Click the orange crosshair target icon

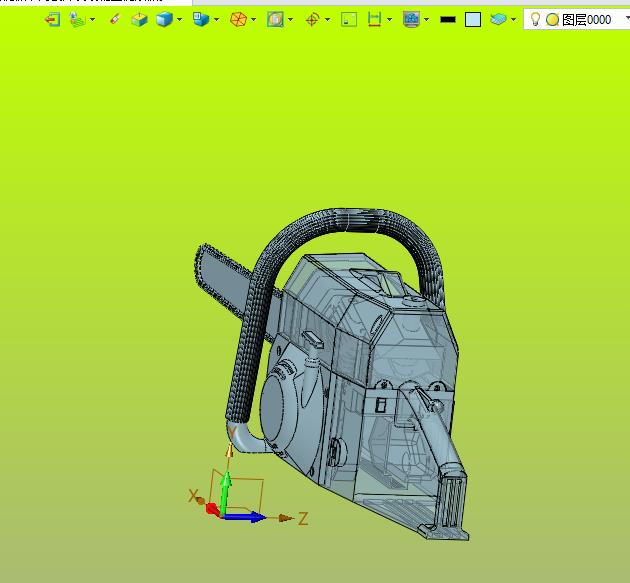point(312,19)
